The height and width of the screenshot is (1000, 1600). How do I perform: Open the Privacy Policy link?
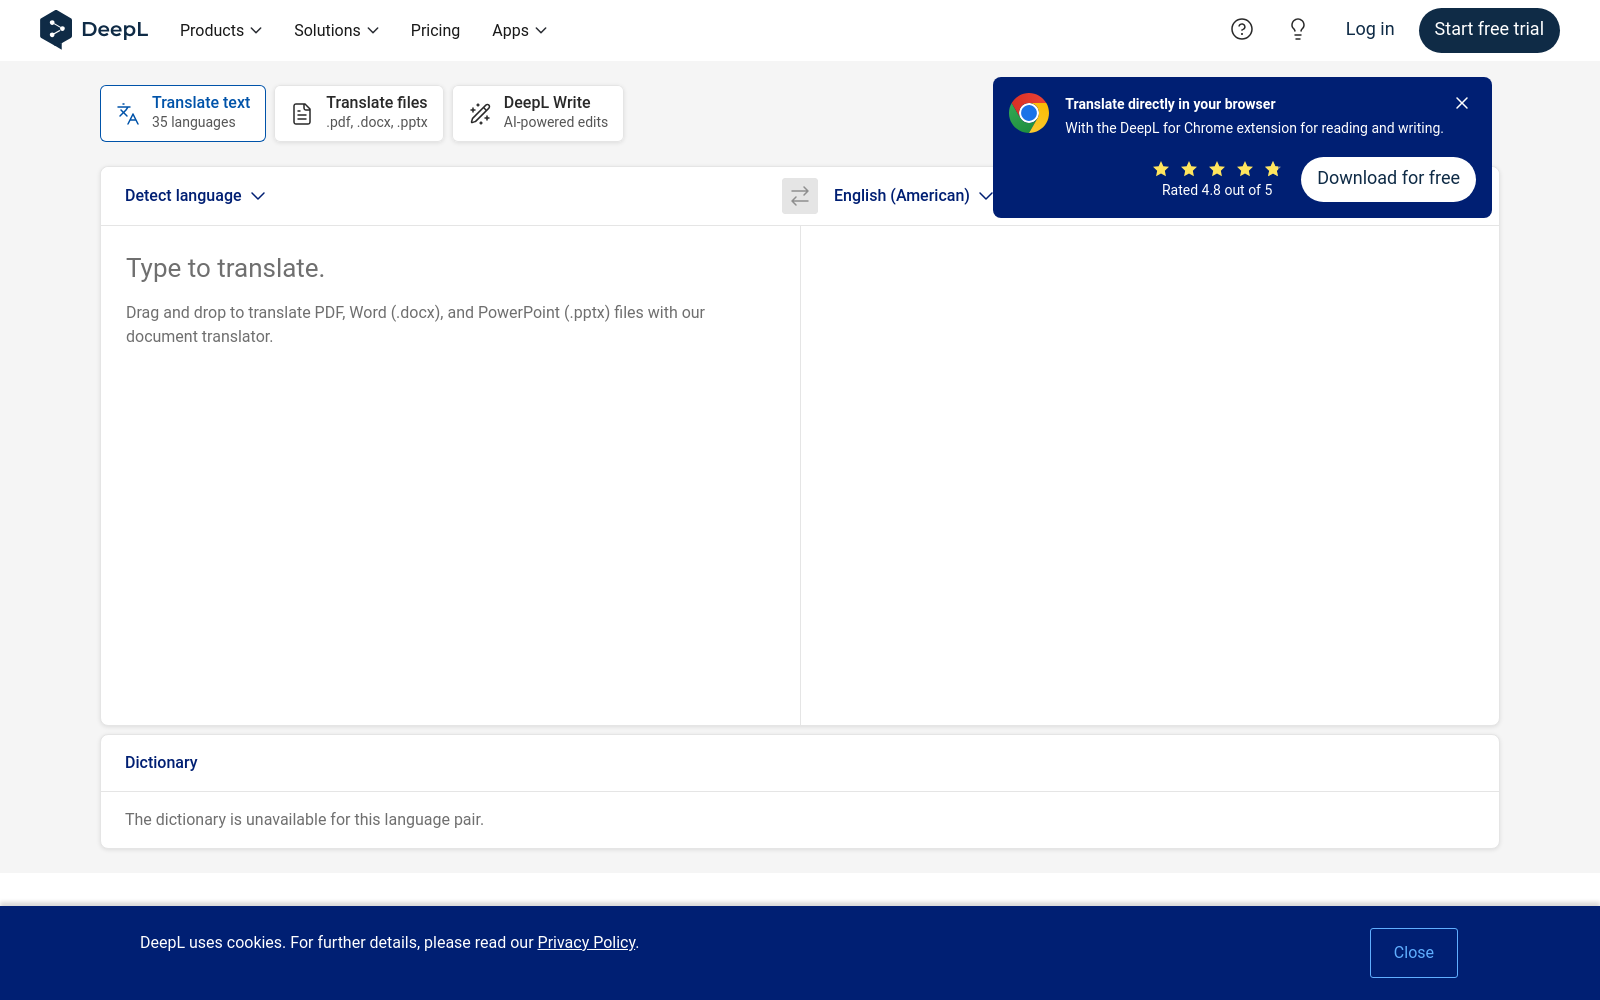(x=586, y=942)
